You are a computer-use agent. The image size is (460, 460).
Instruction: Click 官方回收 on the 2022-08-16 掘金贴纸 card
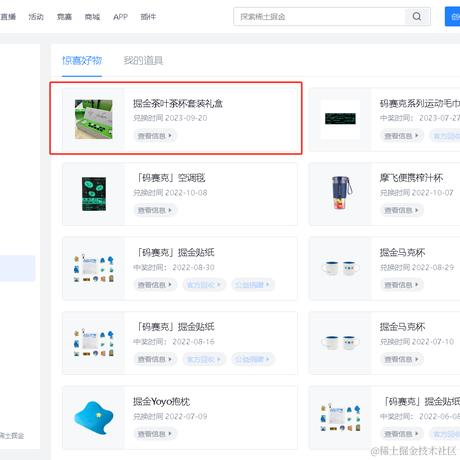click(x=204, y=359)
